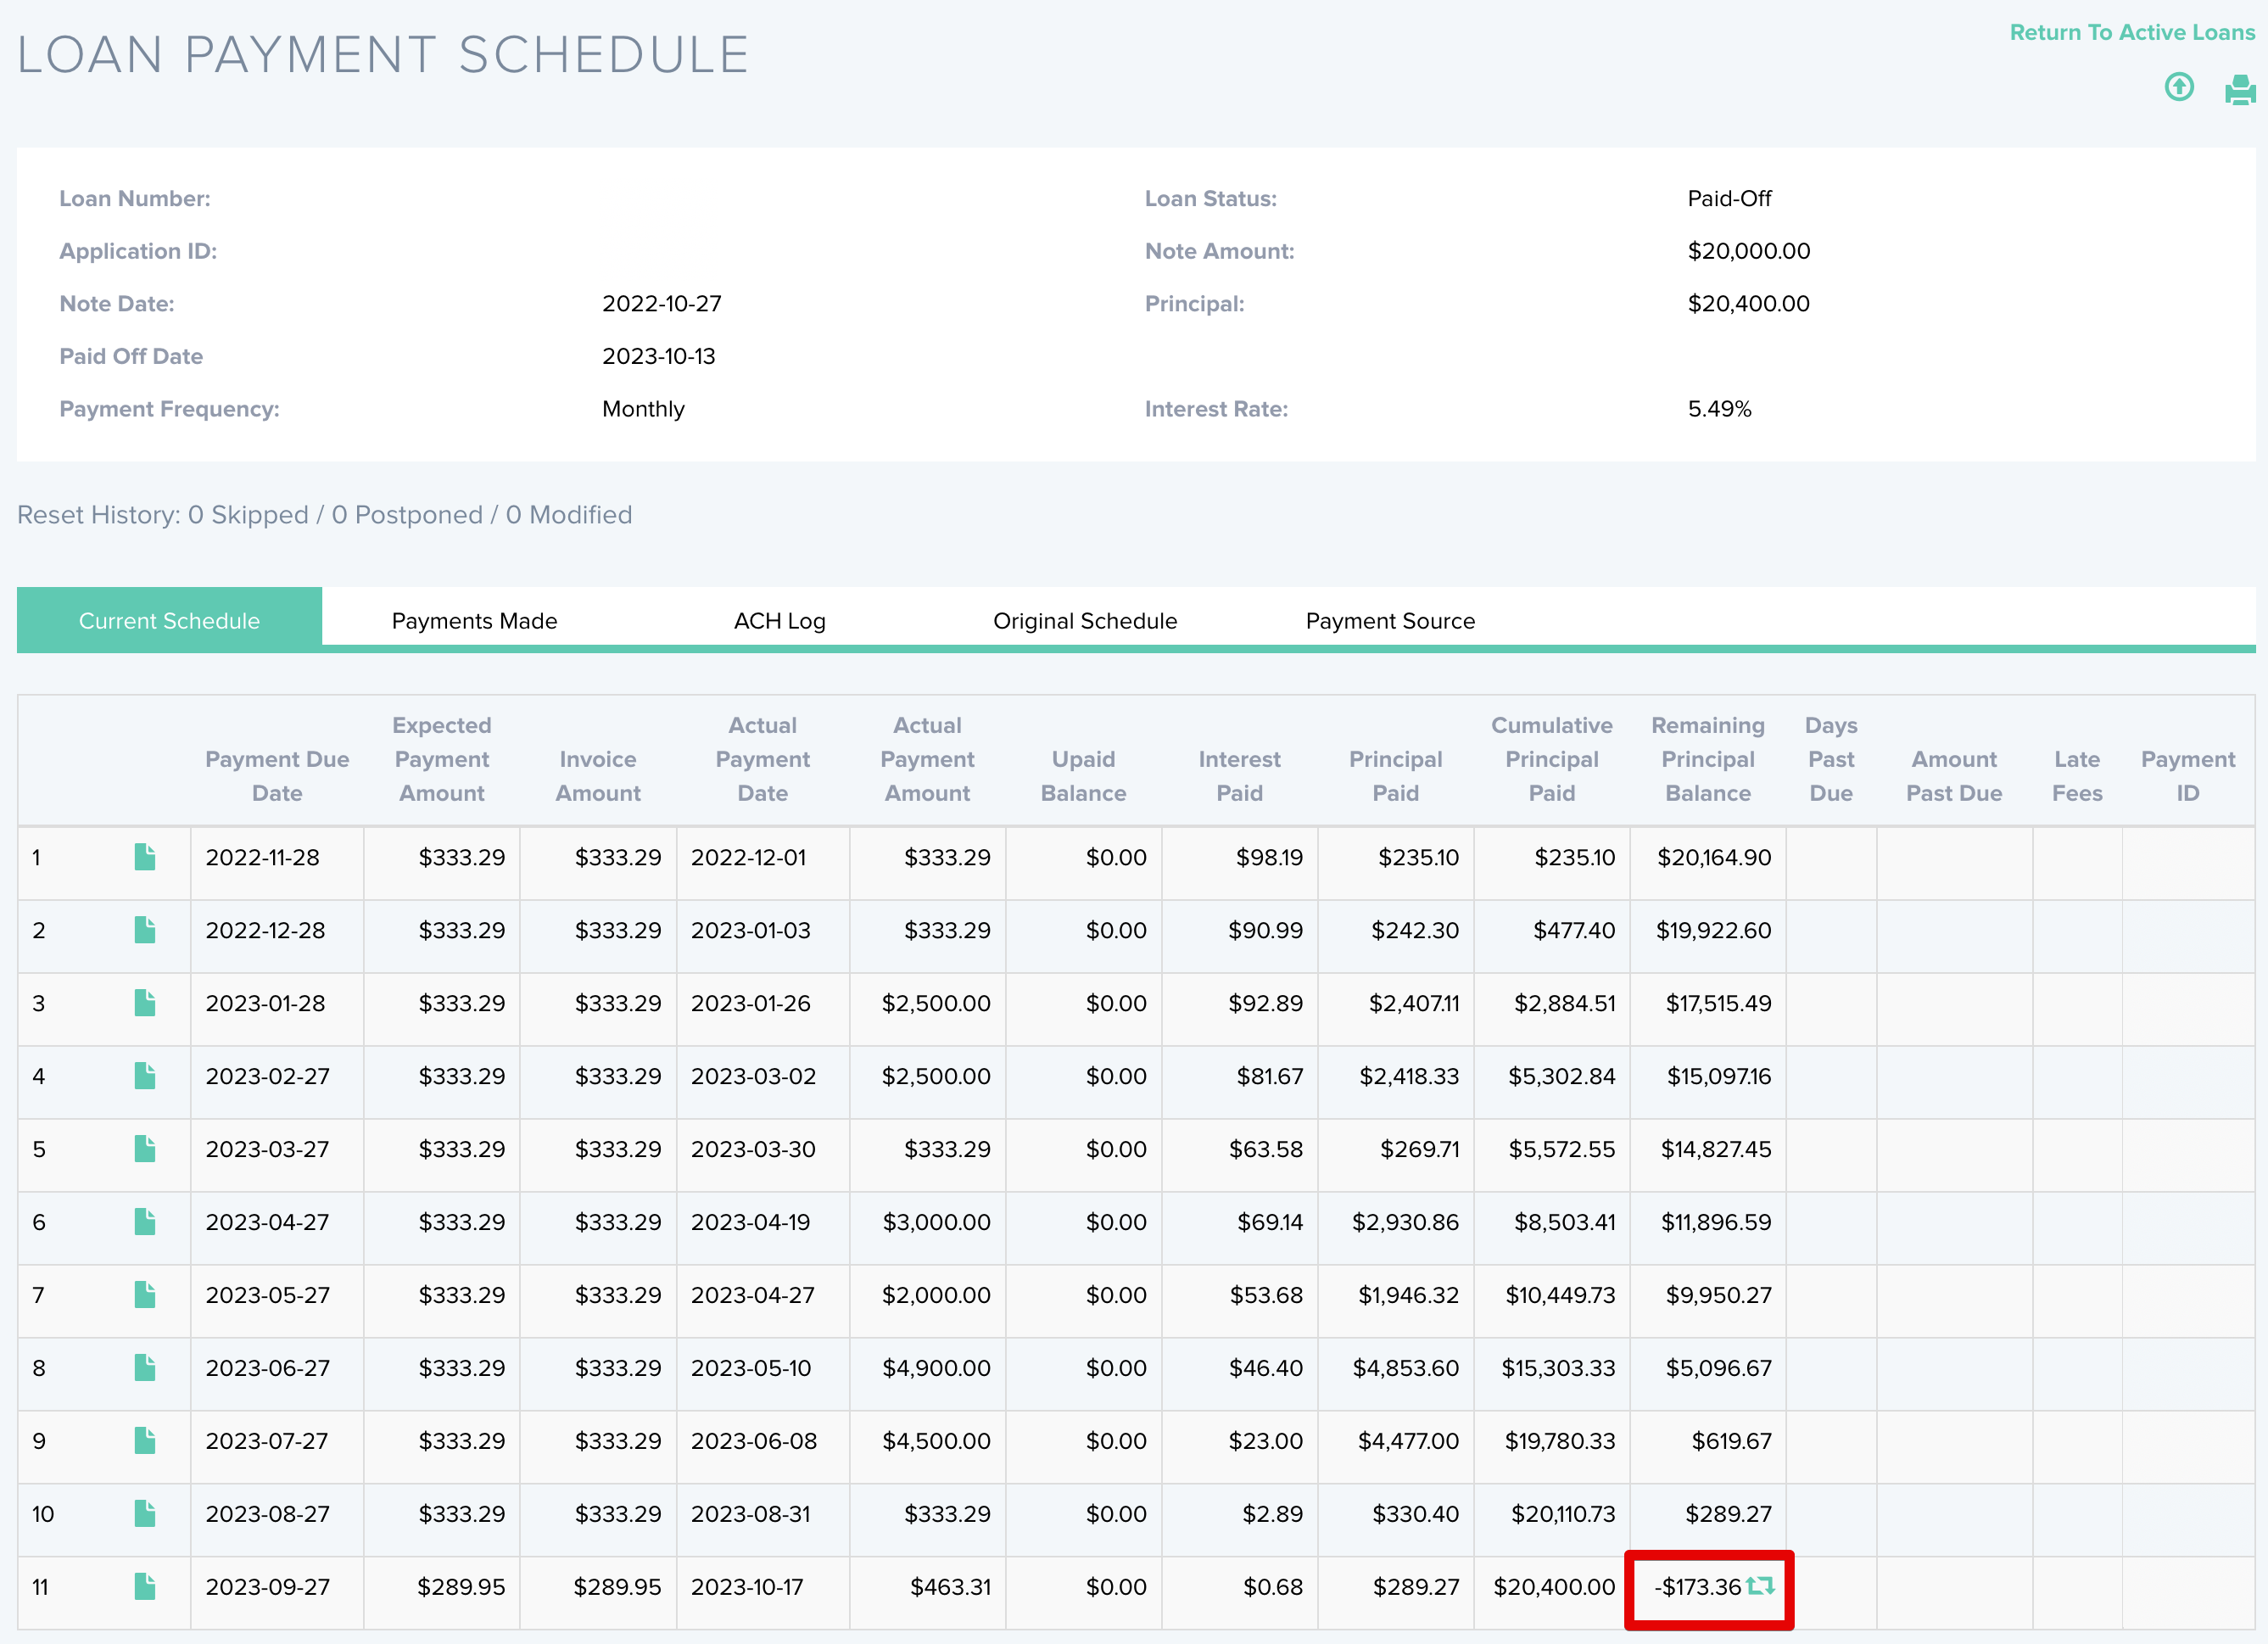Open document icon for payment row 8
Screen dimensions: 2268x1644
click(145, 1368)
